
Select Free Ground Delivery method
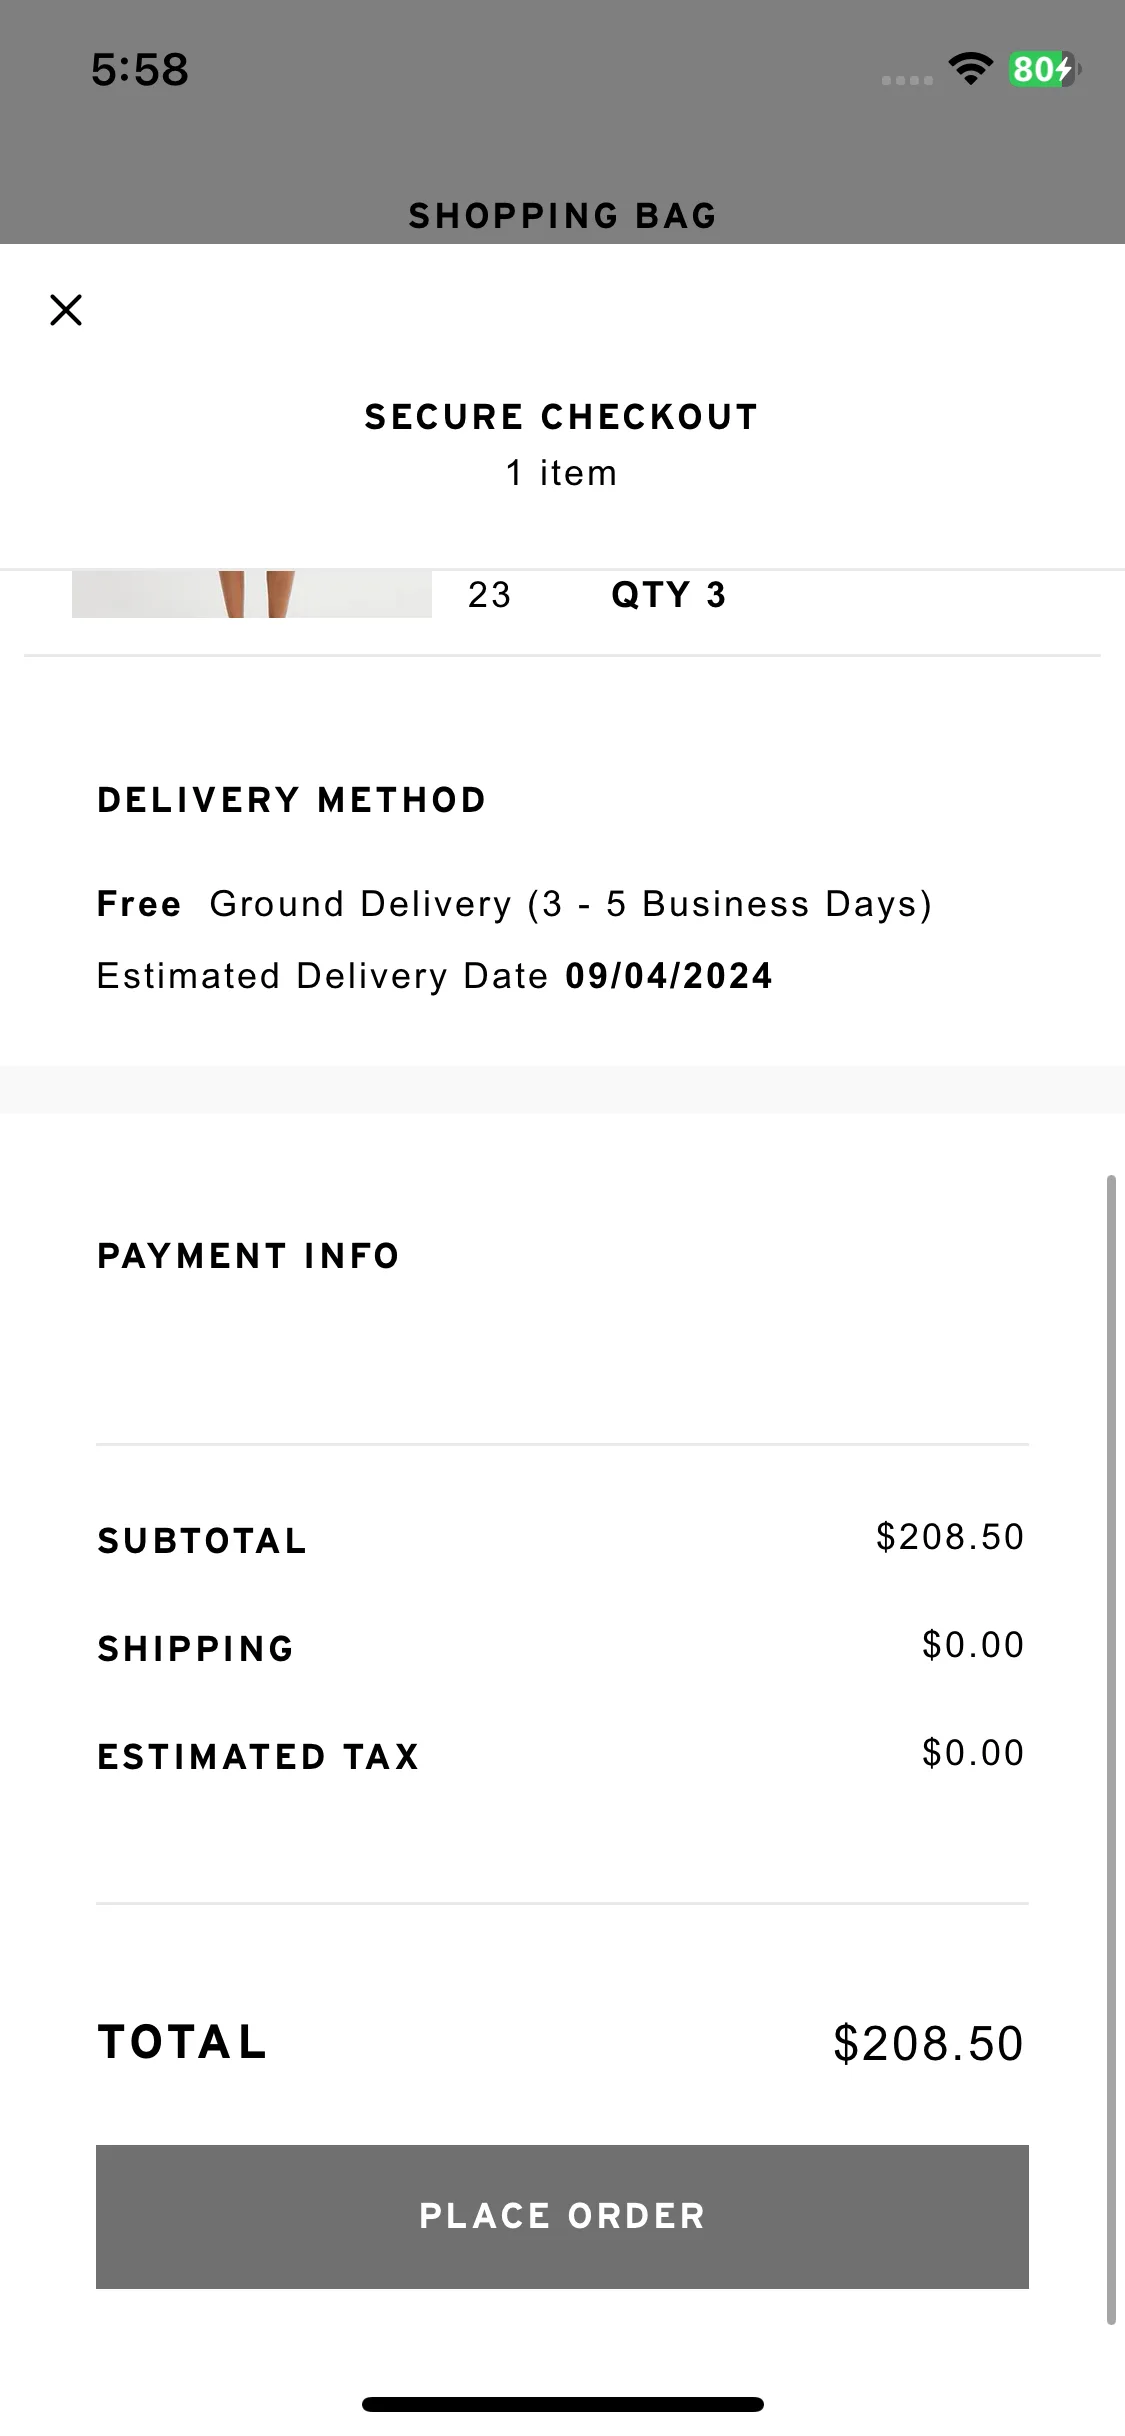click(x=514, y=904)
